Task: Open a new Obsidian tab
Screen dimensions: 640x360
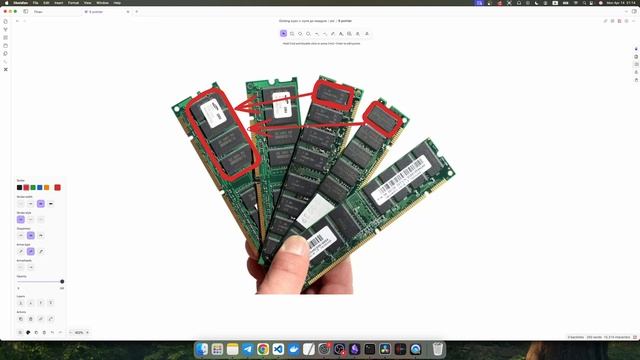Action: (x=137, y=11)
